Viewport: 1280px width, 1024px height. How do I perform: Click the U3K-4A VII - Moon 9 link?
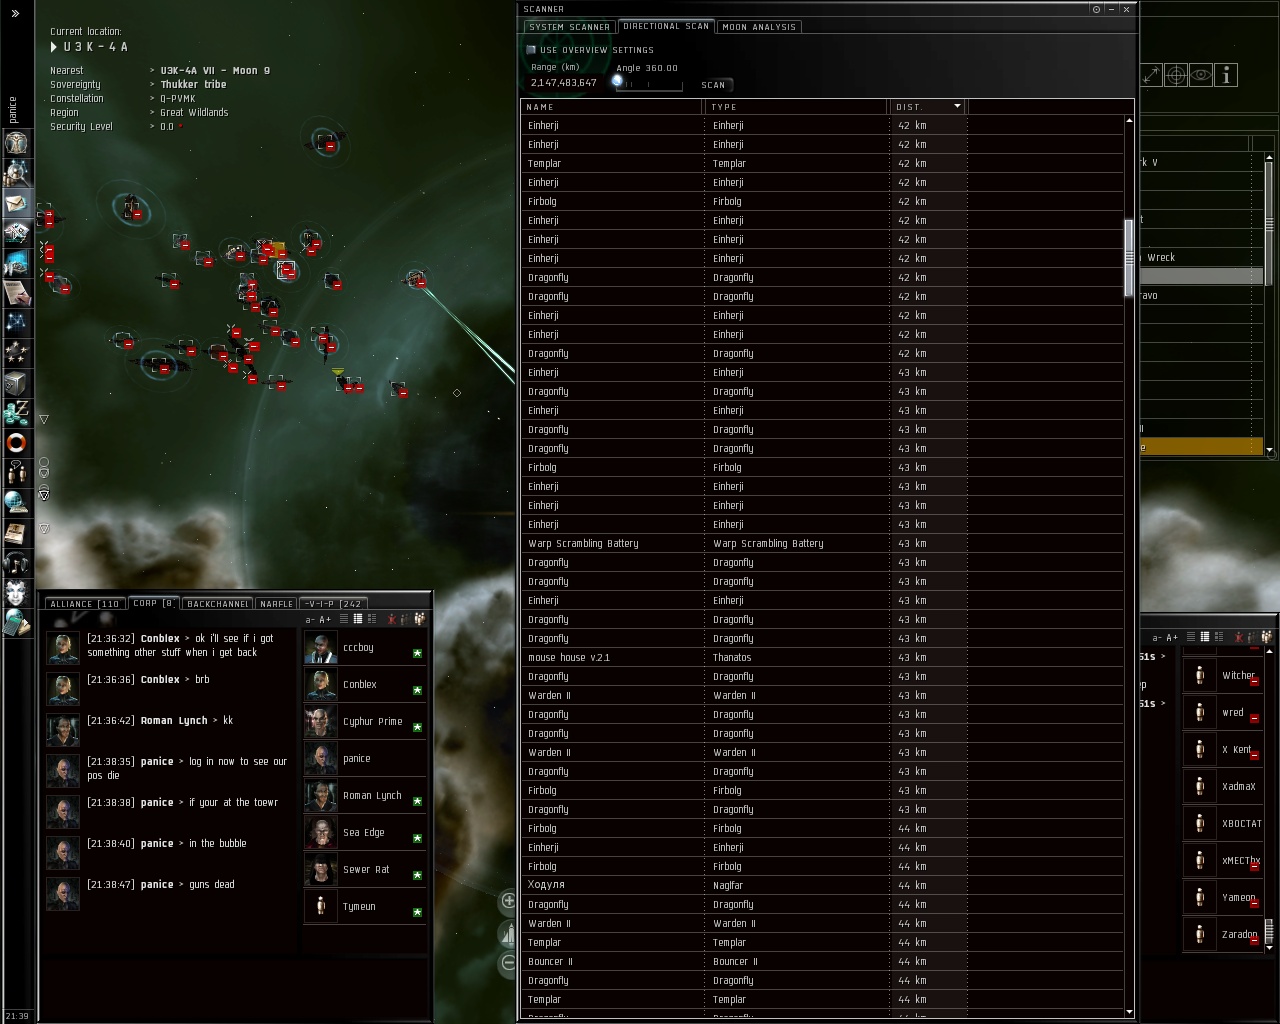[215, 71]
